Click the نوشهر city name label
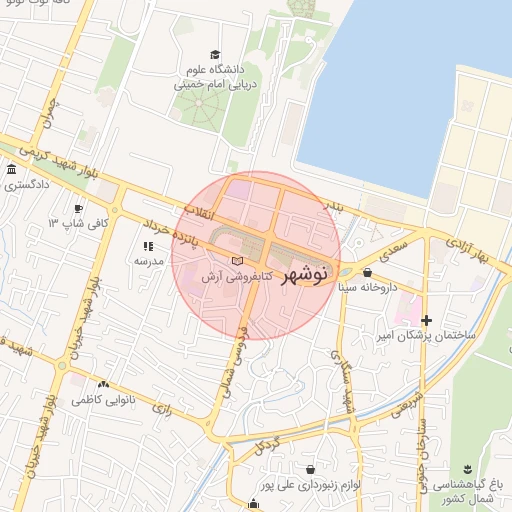512x512 pixels. tap(304, 276)
